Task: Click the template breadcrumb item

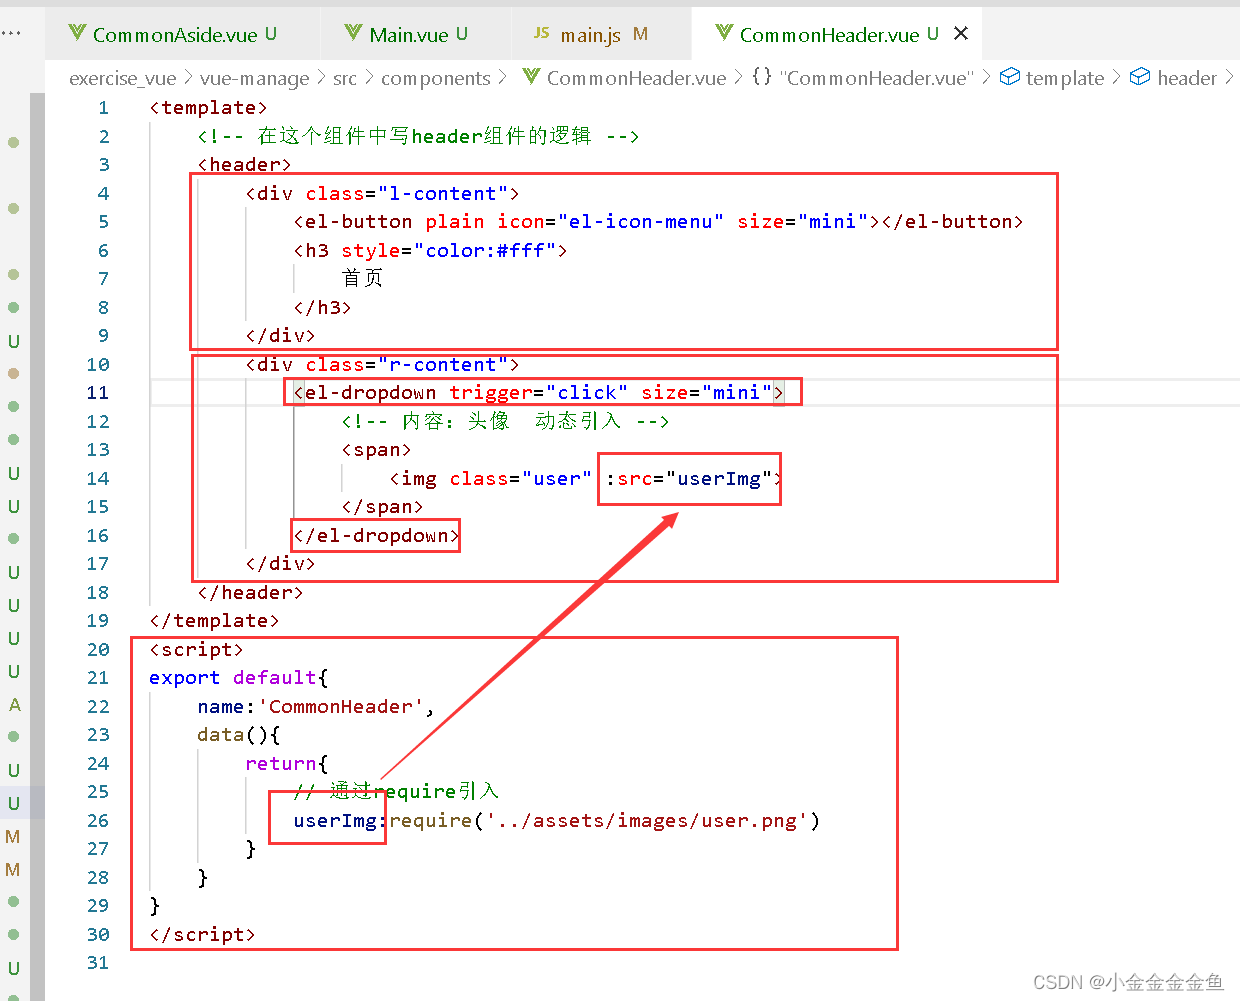Action: coord(1064,78)
